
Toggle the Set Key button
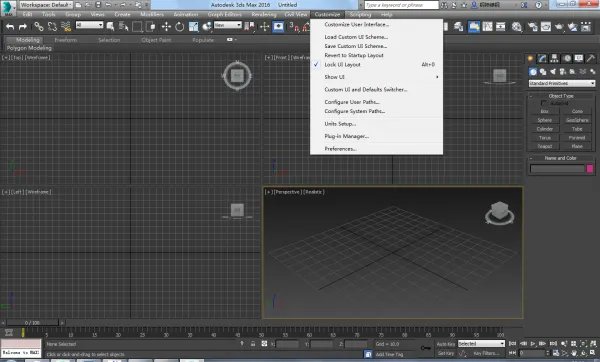tap(446, 353)
